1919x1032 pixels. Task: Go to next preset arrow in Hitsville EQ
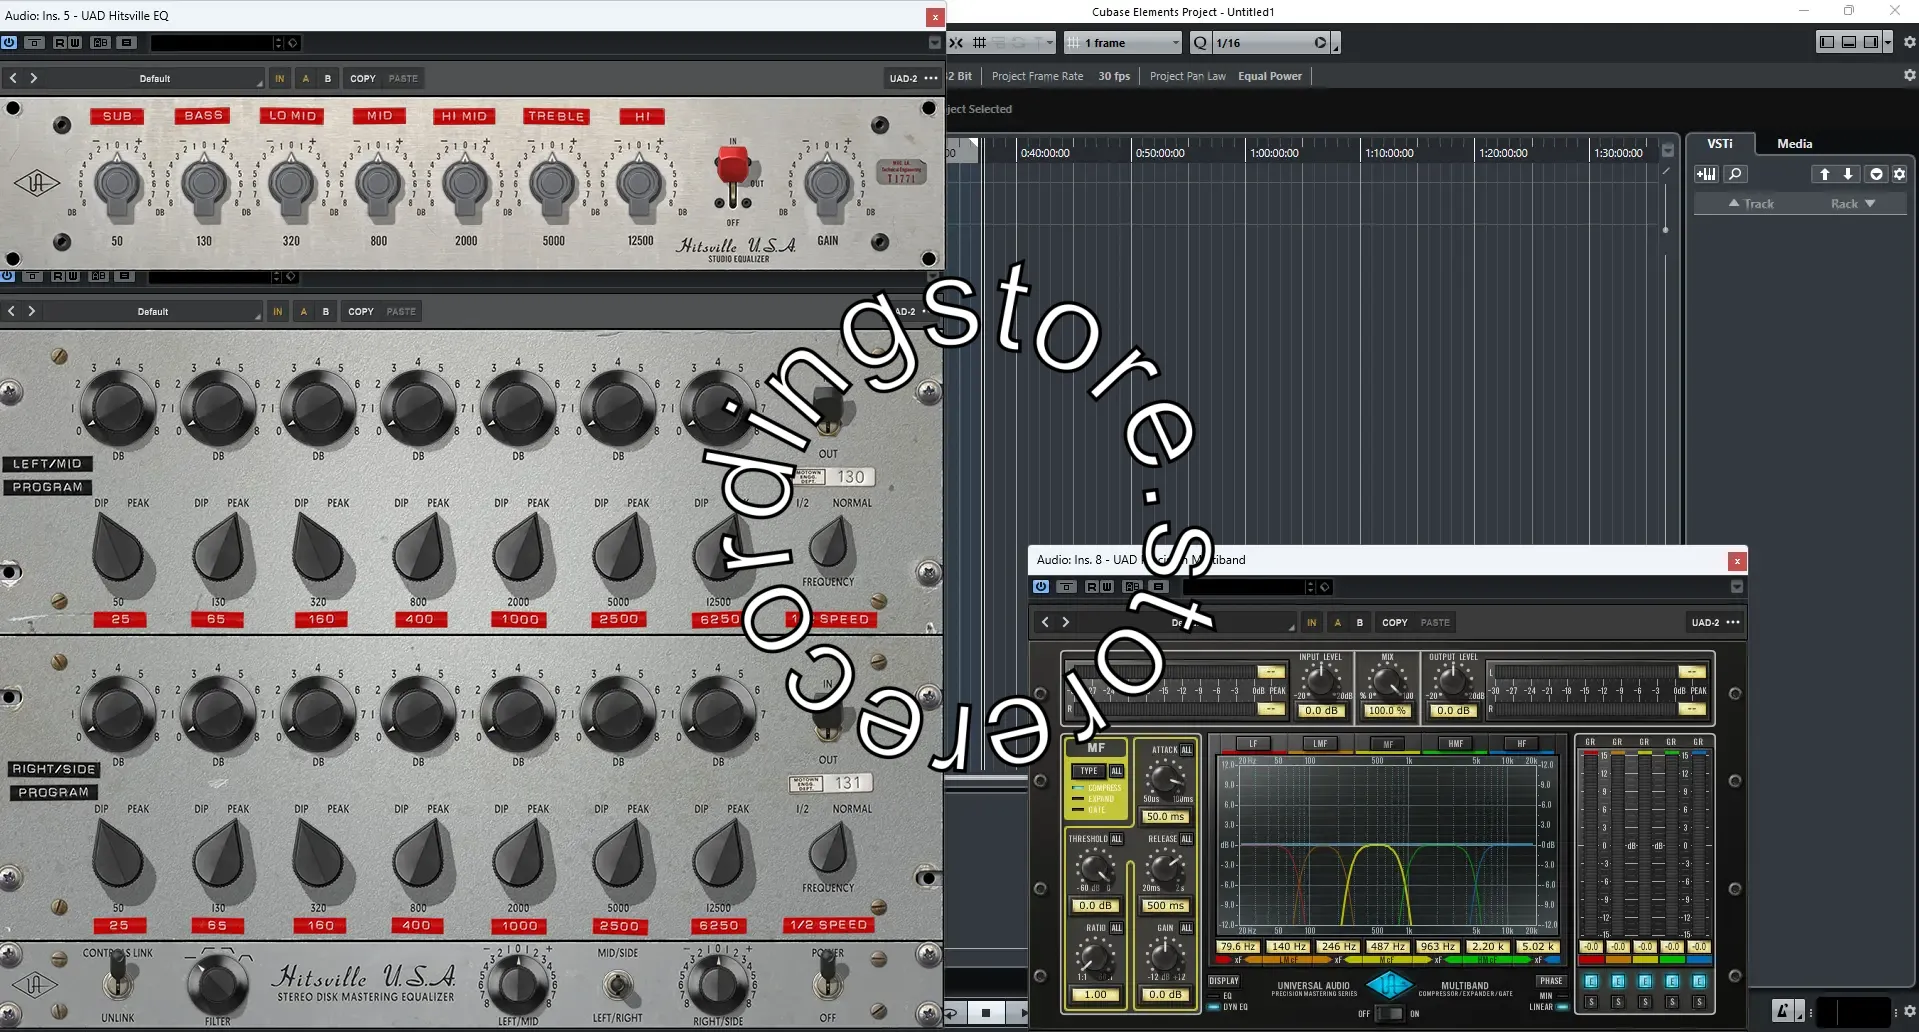(33, 78)
